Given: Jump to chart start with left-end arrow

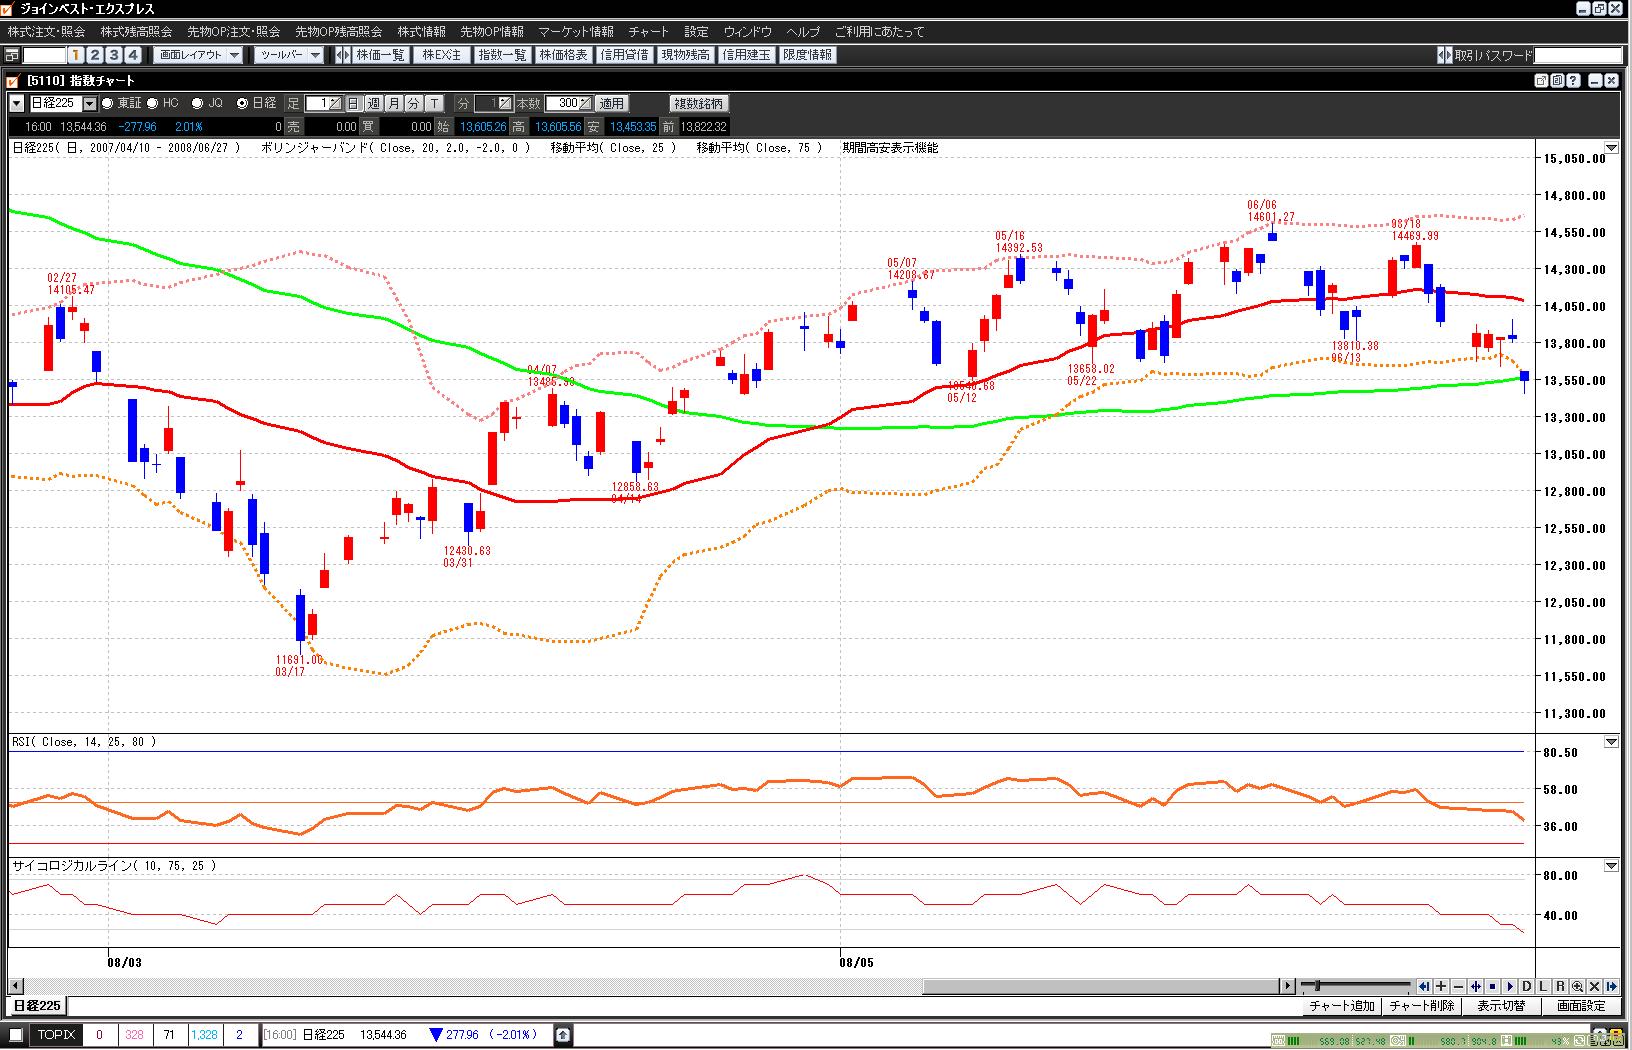Looking at the screenshot, I should point(1424,986).
